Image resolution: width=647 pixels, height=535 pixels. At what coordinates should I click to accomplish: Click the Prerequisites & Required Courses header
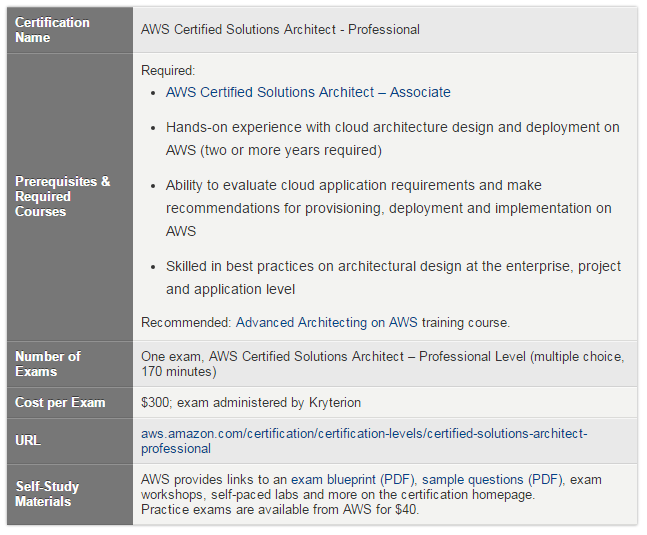click(x=70, y=197)
